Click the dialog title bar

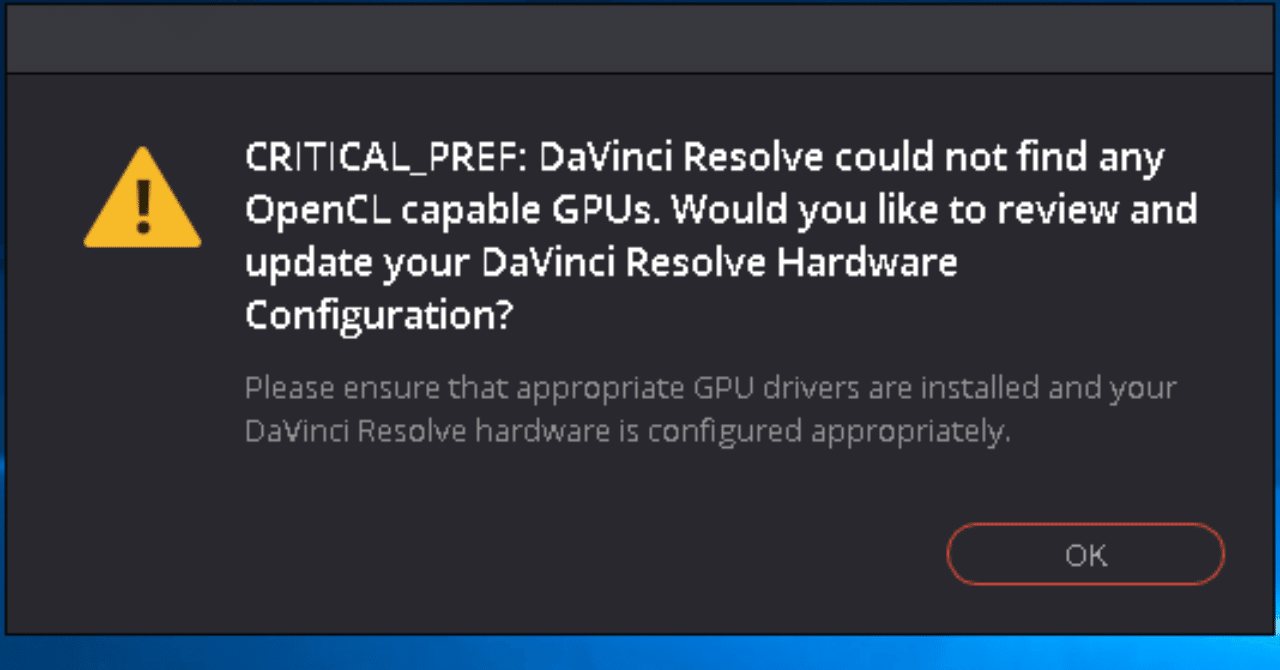tap(640, 40)
